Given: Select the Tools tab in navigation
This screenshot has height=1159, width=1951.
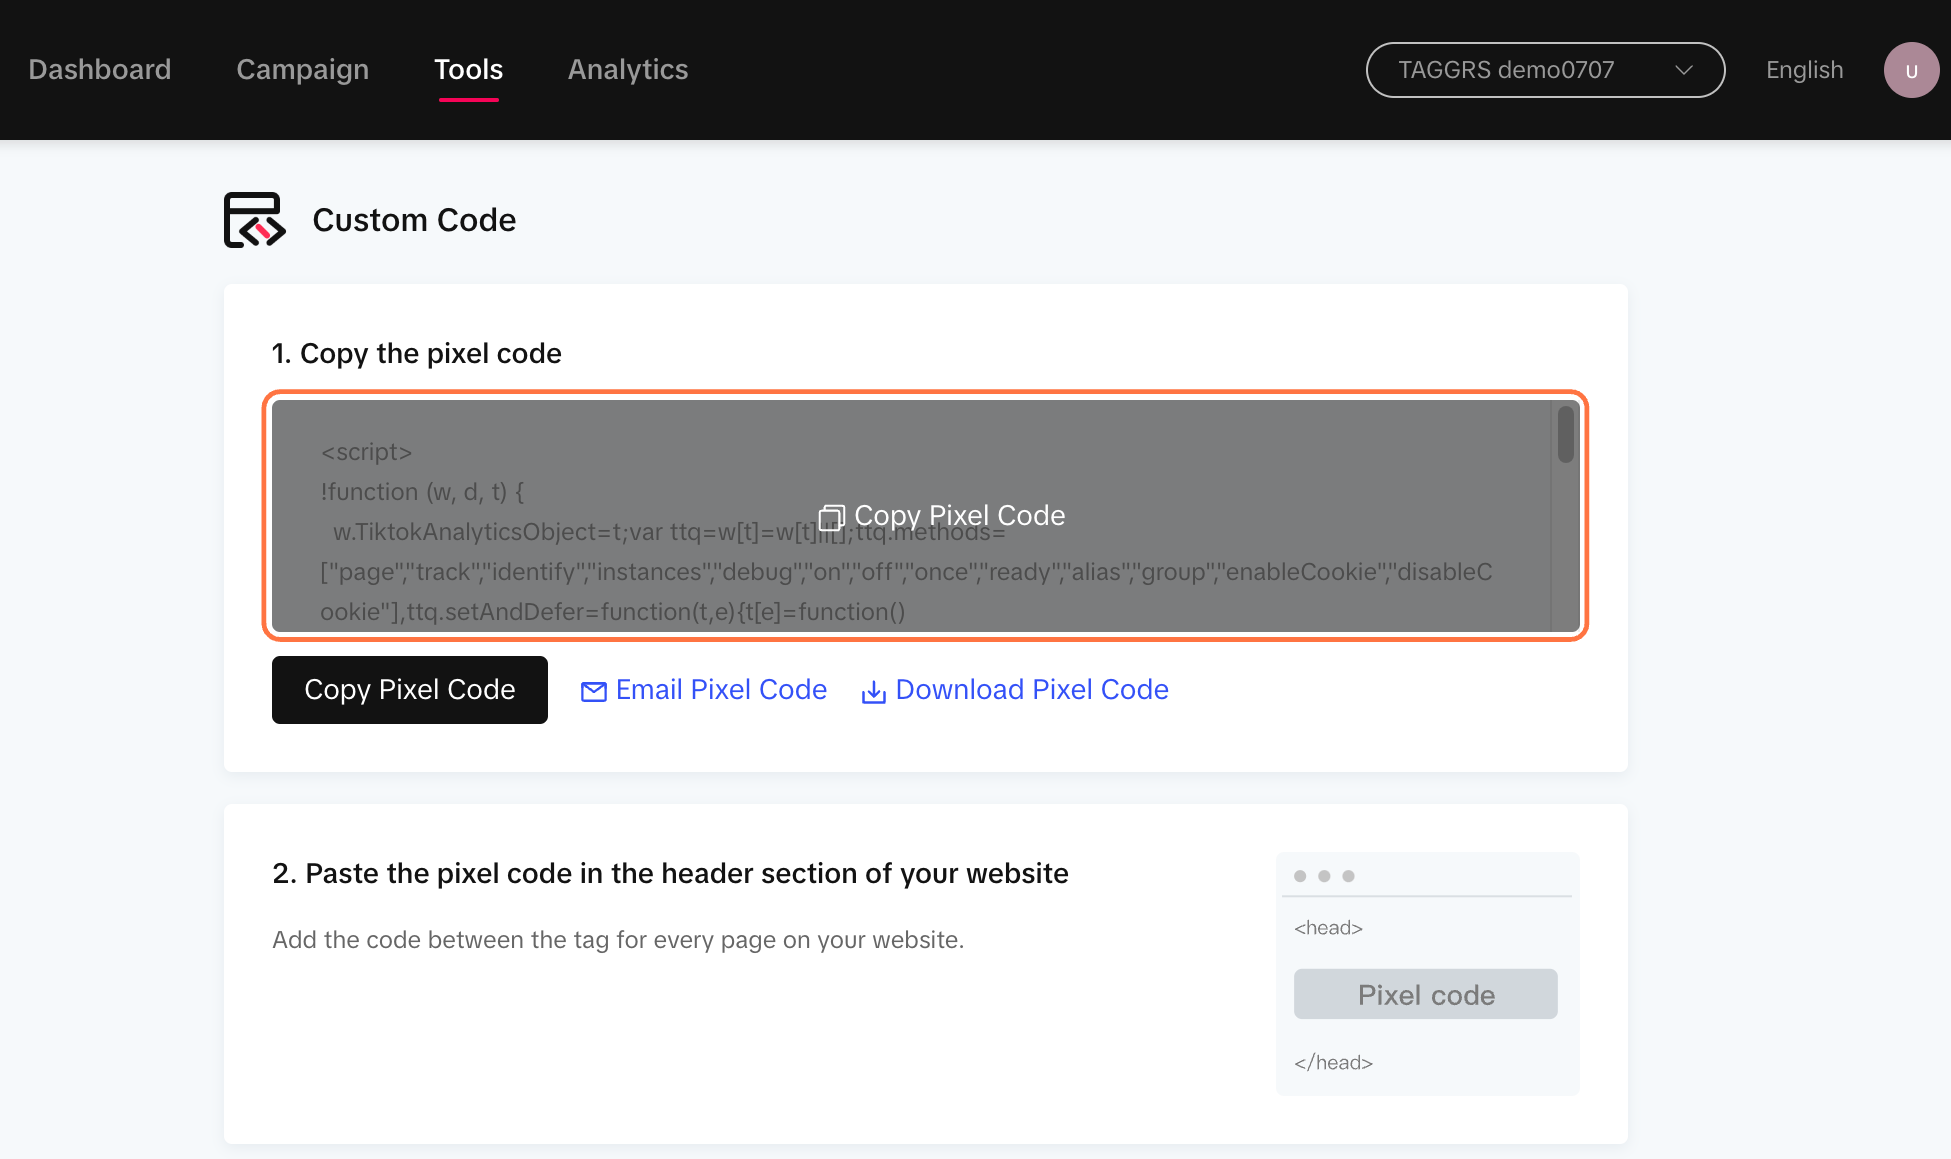Looking at the screenshot, I should (x=468, y=68).
